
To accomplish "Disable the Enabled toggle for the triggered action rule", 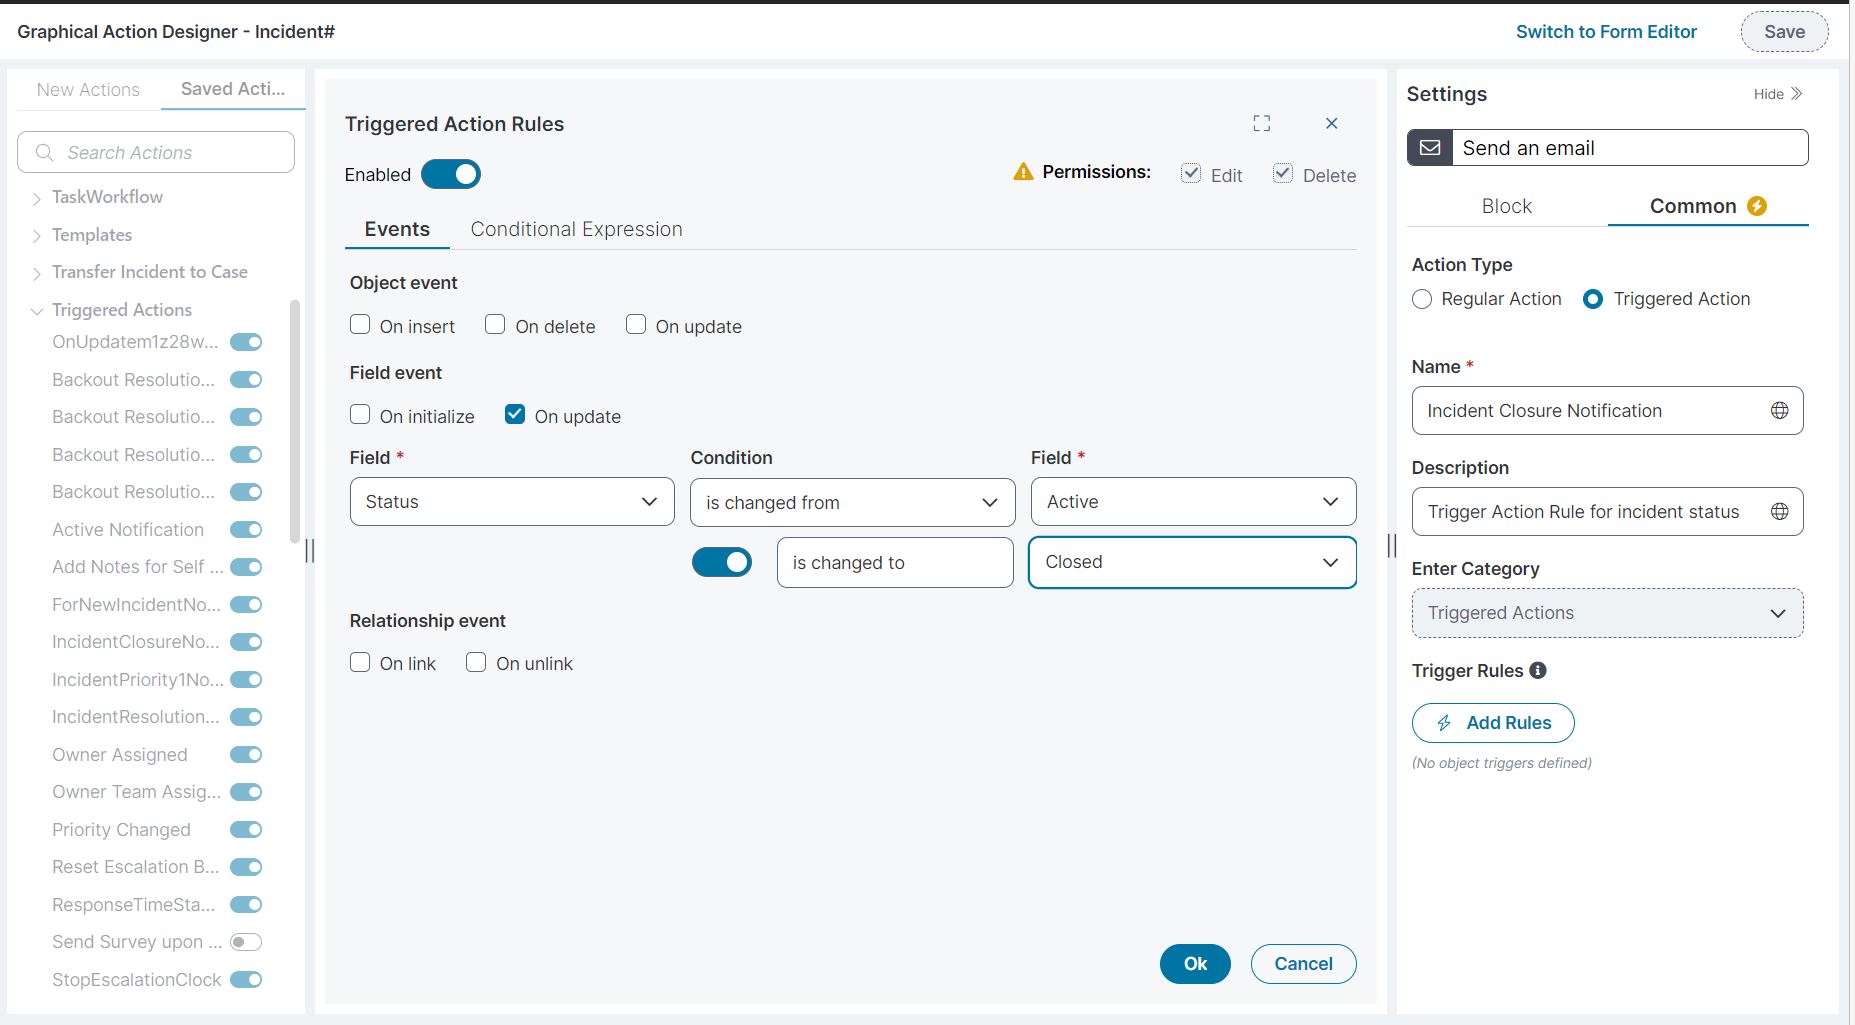I will point(451,173).
